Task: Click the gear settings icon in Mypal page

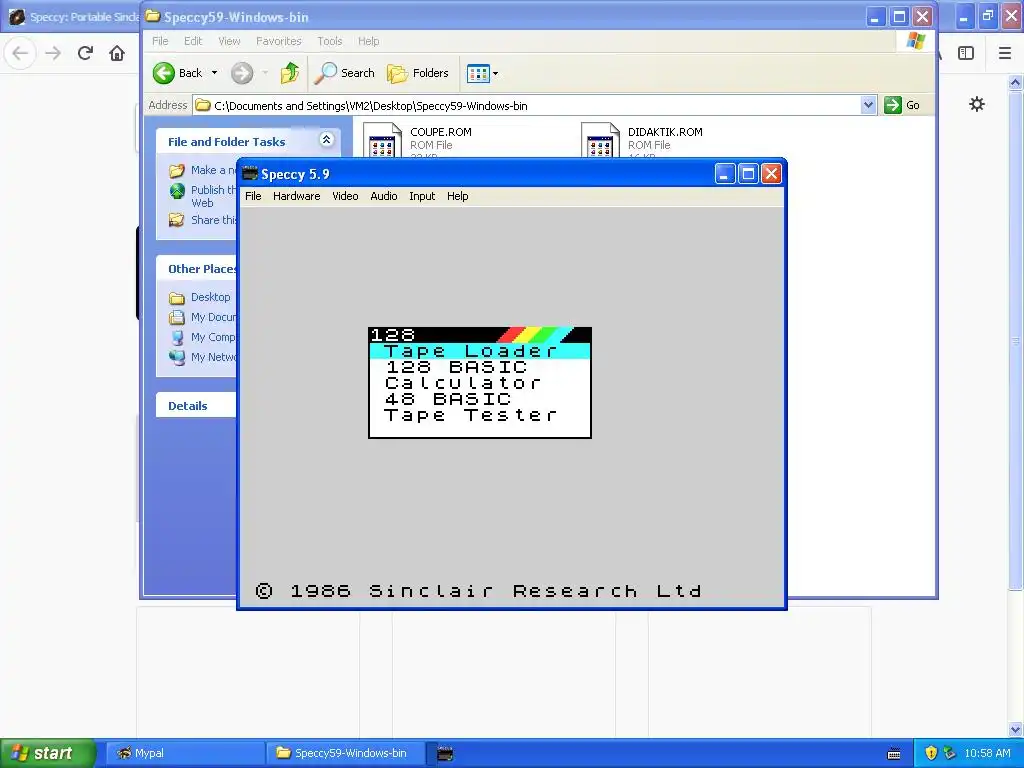Action: coord(977,104)
